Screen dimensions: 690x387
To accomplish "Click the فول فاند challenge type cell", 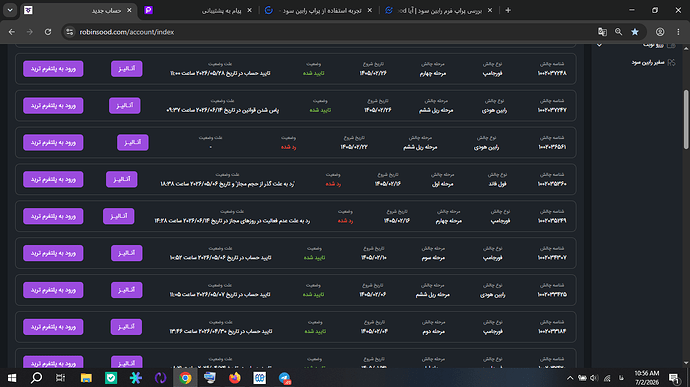I will click(x=498, y=184).
